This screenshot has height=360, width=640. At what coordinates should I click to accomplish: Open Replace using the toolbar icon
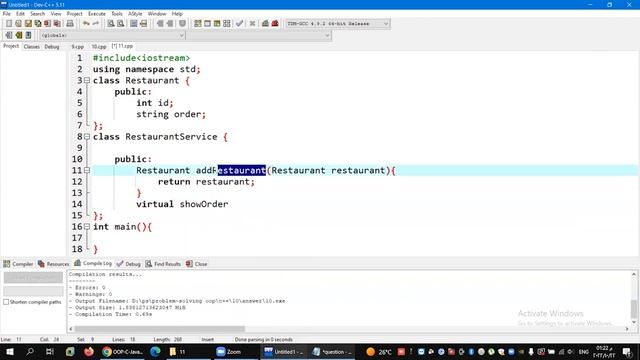[120, 24]
